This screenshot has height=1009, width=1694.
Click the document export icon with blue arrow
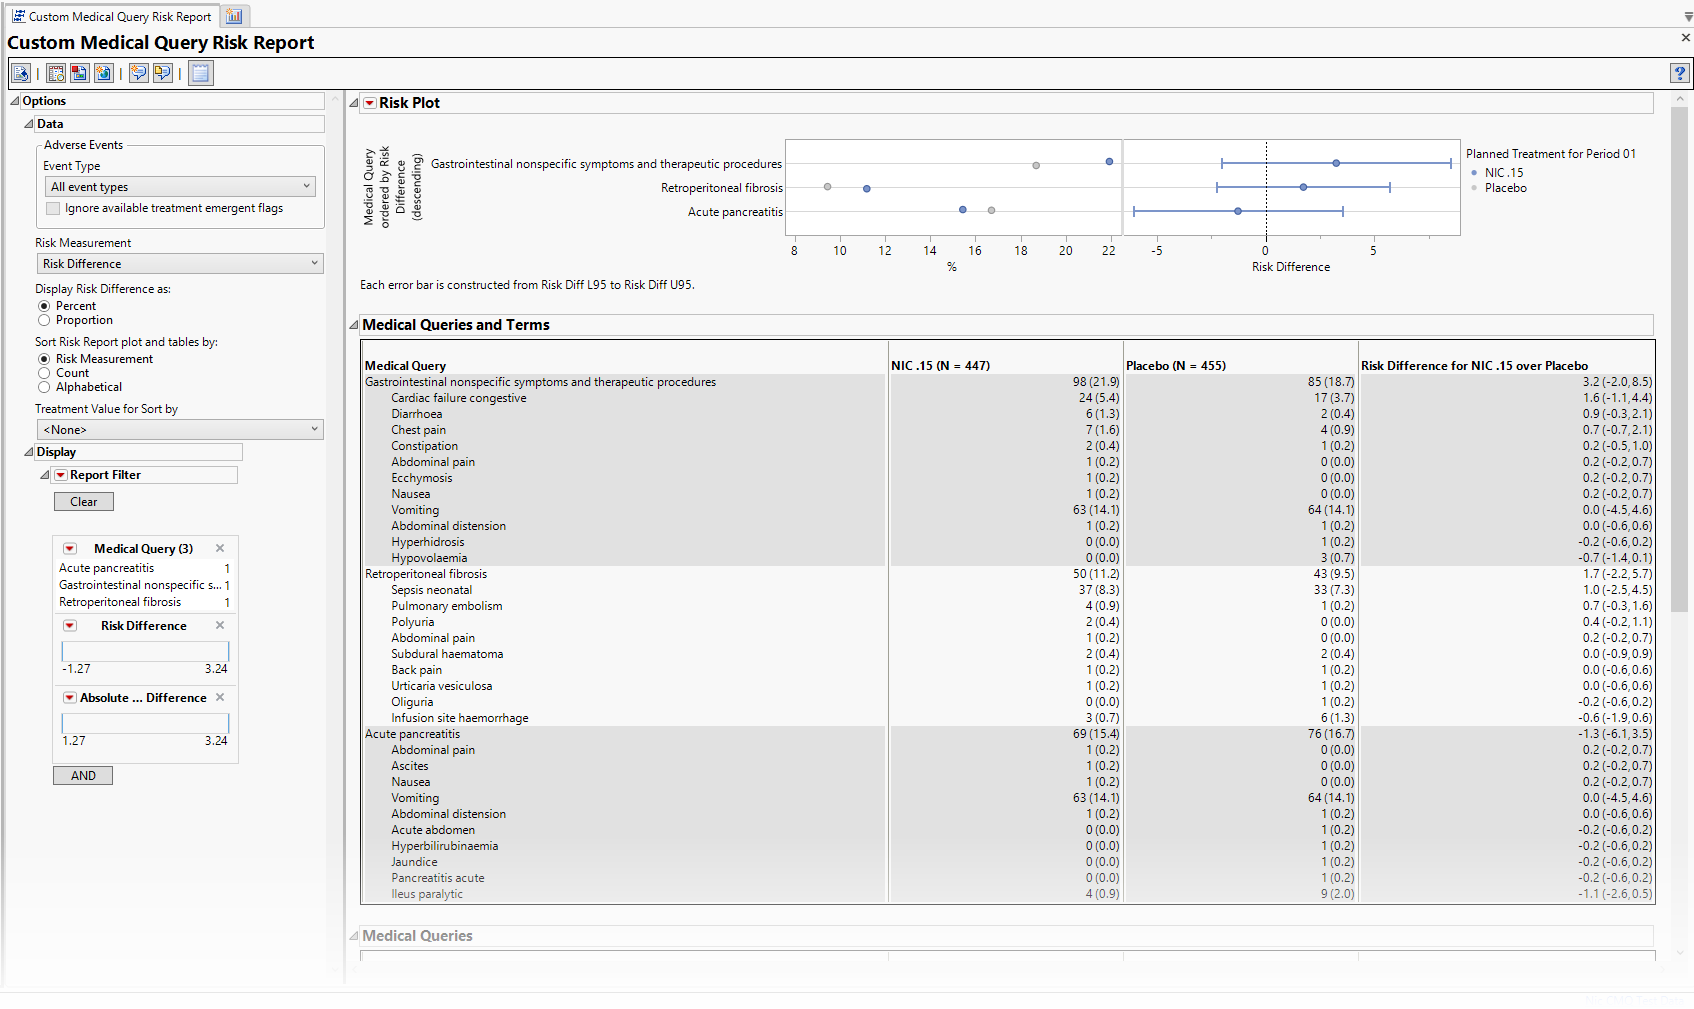[x=21, y=73]
